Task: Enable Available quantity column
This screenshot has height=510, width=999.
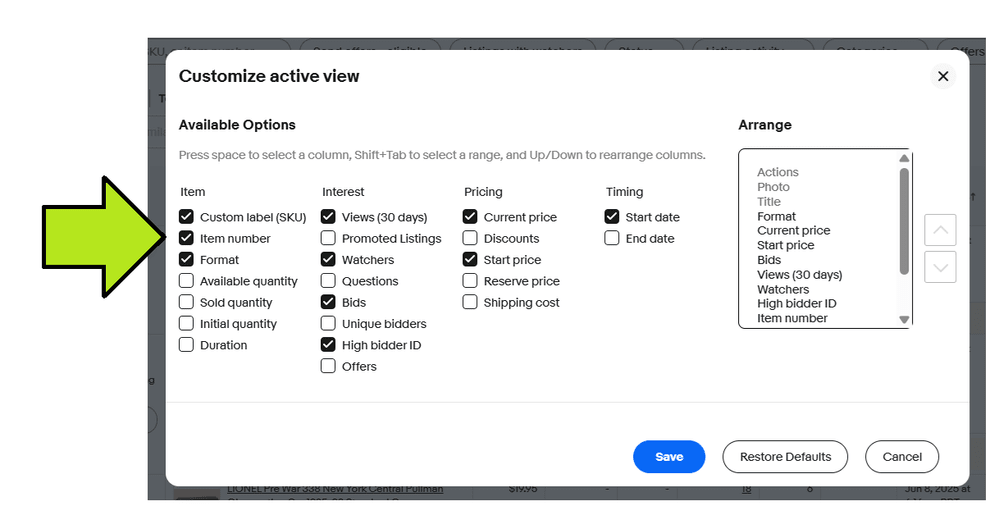Action: (186, 281)
